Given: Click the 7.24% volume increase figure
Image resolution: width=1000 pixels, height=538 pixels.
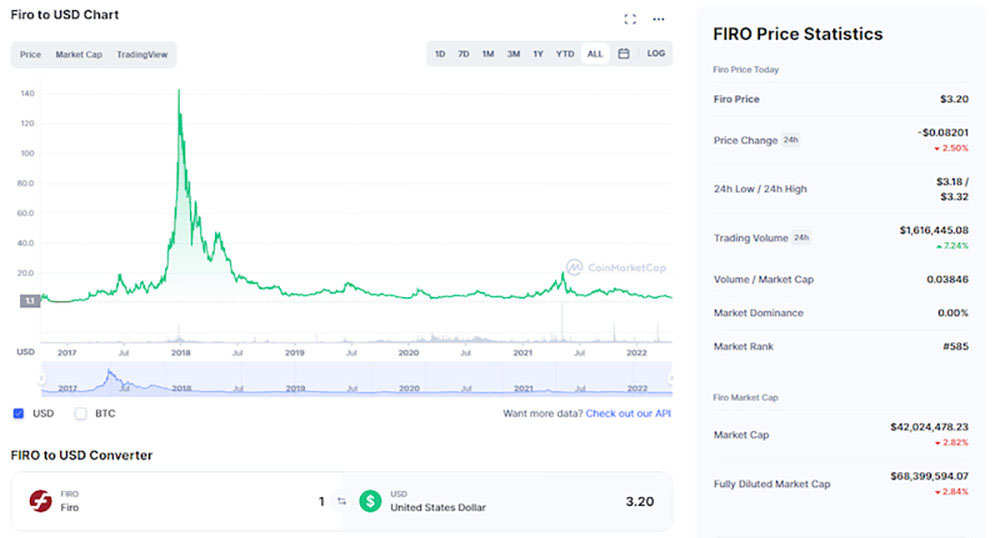Looking at the screenshot, I should [x=952, y=246].
